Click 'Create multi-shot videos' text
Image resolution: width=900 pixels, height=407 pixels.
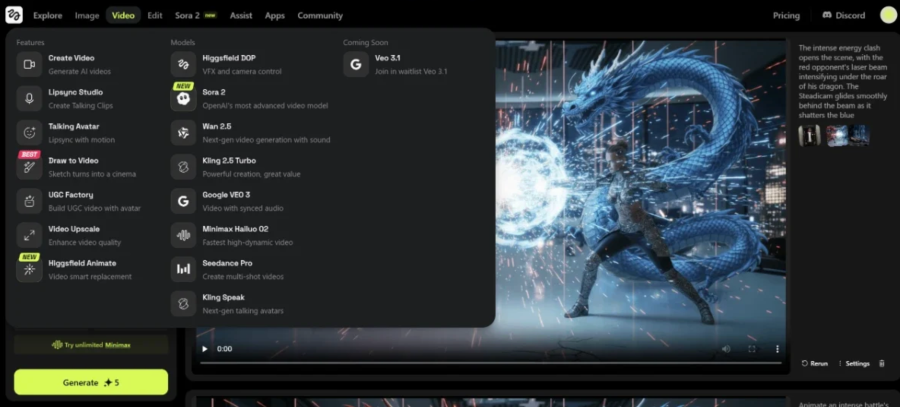pos(243,277)
